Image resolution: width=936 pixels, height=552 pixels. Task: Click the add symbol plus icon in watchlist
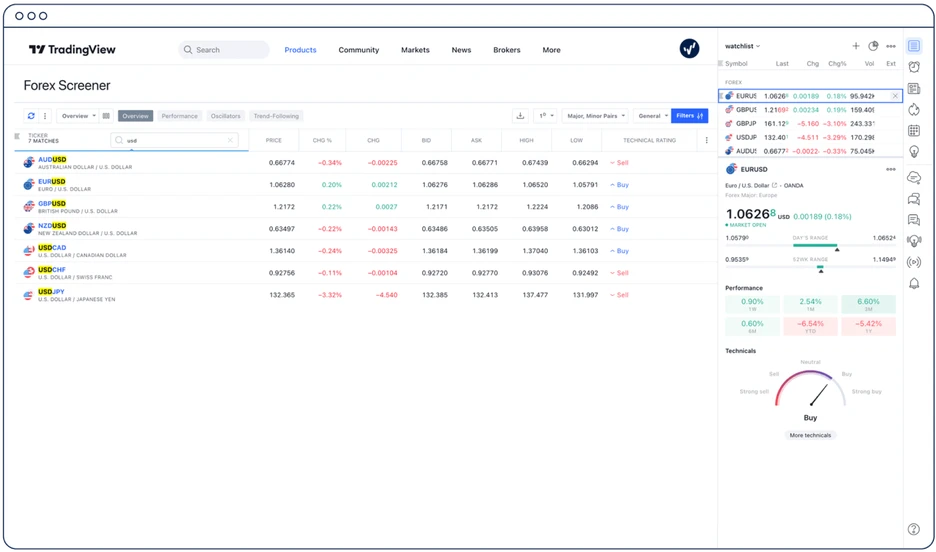(855, 46)
